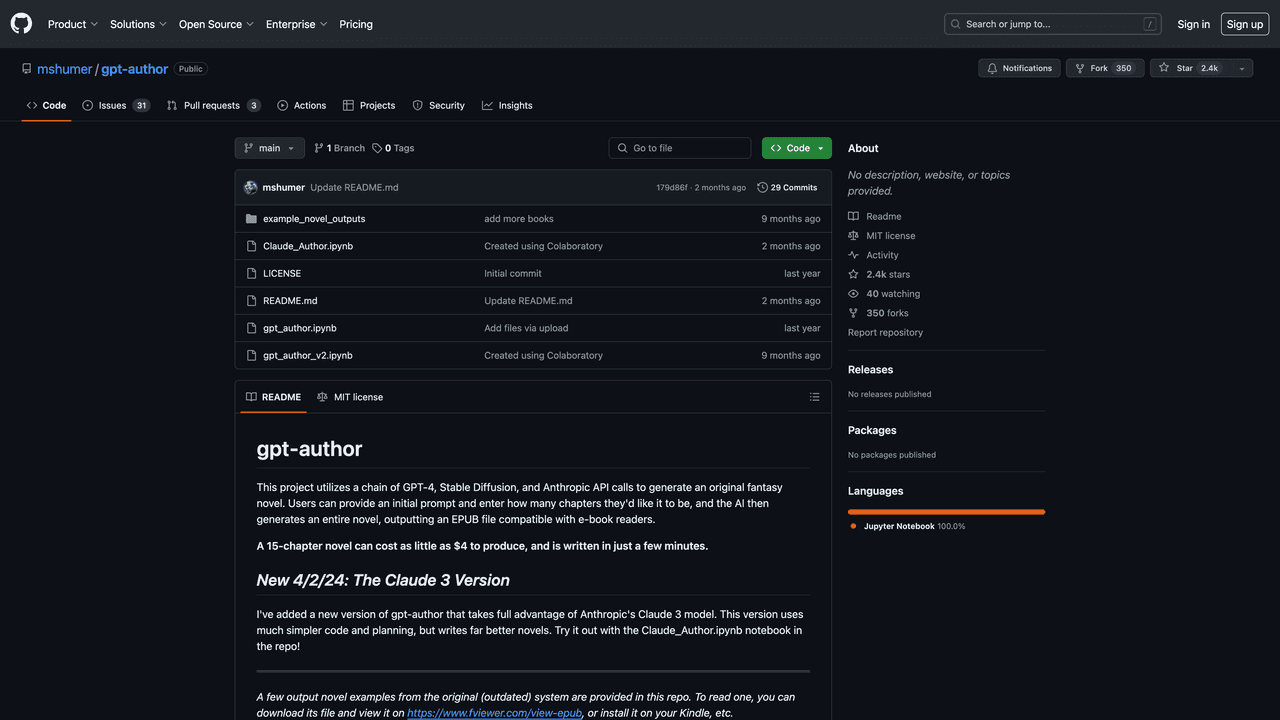Screen dimensions: 1280x720
Task: Click the 'New 4/2/24: The Claude 3 Version' heading
Action: [383, 580]
